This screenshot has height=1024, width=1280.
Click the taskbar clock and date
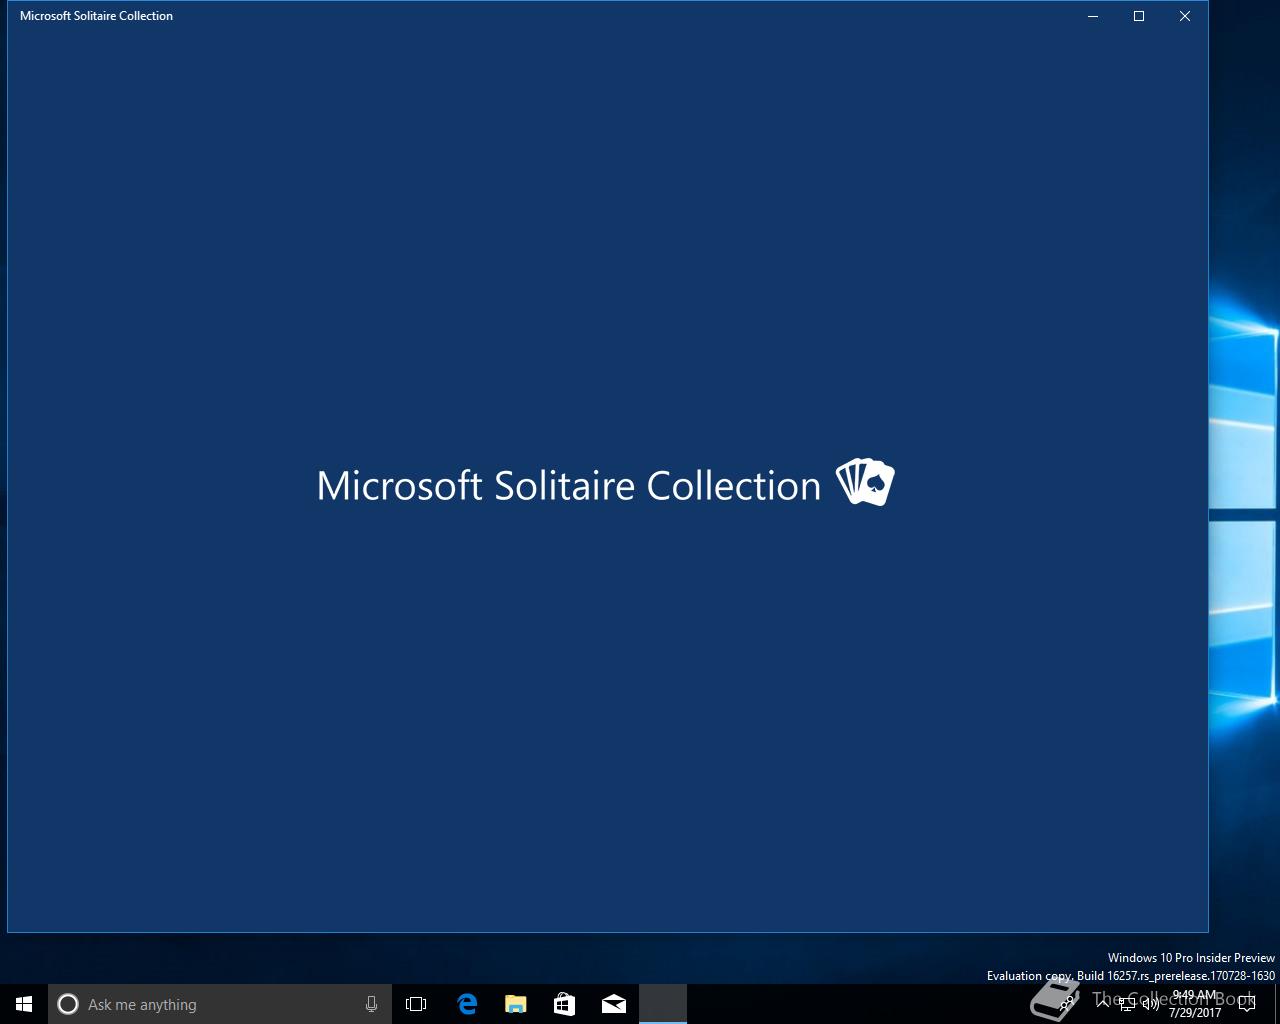click(1195, 1004)
